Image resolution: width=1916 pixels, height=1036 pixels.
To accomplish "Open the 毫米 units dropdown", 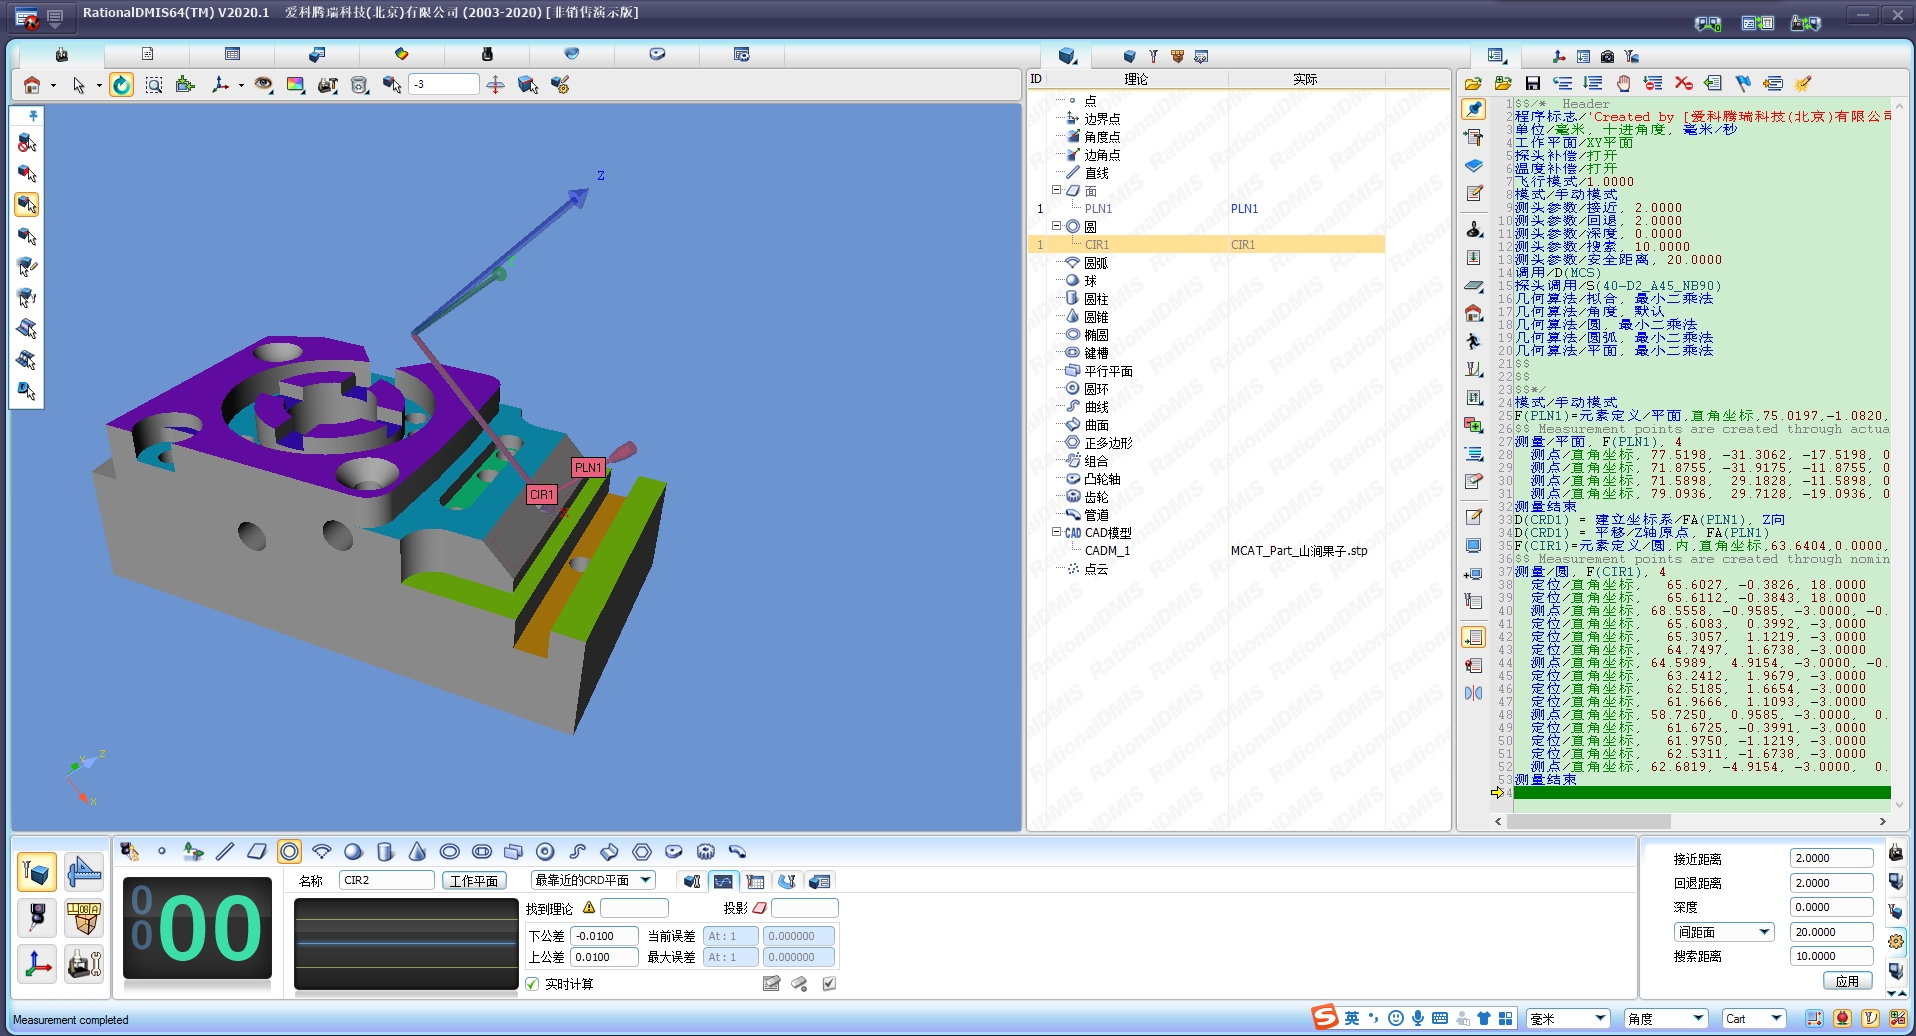I will pos(1600,1019).
